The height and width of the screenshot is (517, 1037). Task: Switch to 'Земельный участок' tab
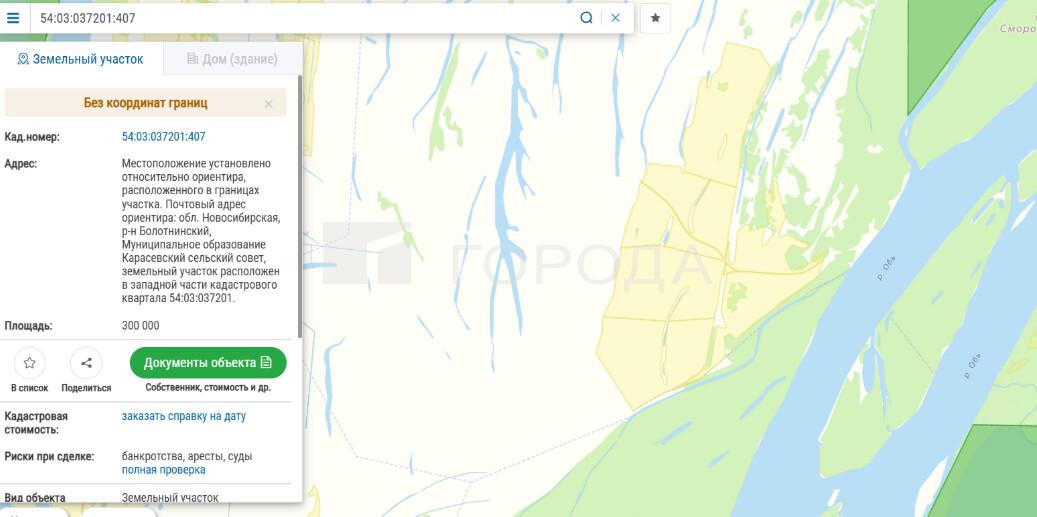click(x=81, y=59)
